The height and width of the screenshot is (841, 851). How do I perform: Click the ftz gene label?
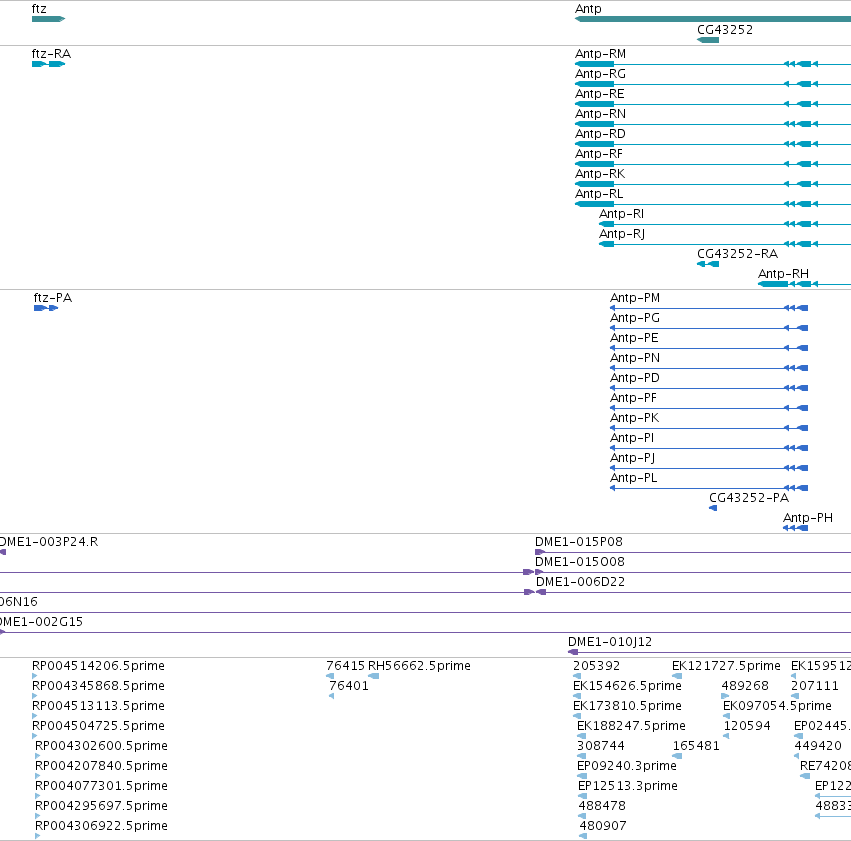tap(39, 9)
